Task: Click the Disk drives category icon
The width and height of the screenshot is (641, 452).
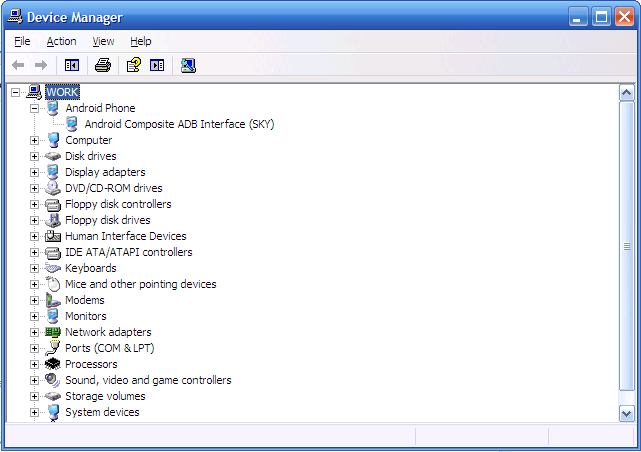Action: pyautogui.click(x=53, y=156)
